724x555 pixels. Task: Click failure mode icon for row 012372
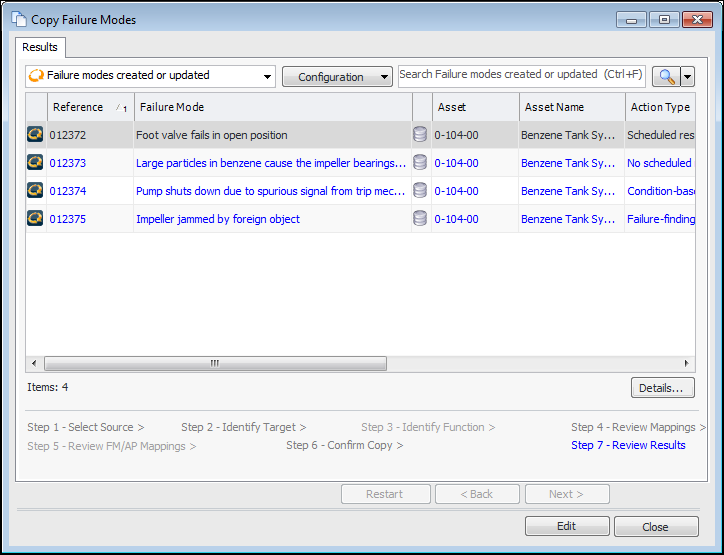35,135
